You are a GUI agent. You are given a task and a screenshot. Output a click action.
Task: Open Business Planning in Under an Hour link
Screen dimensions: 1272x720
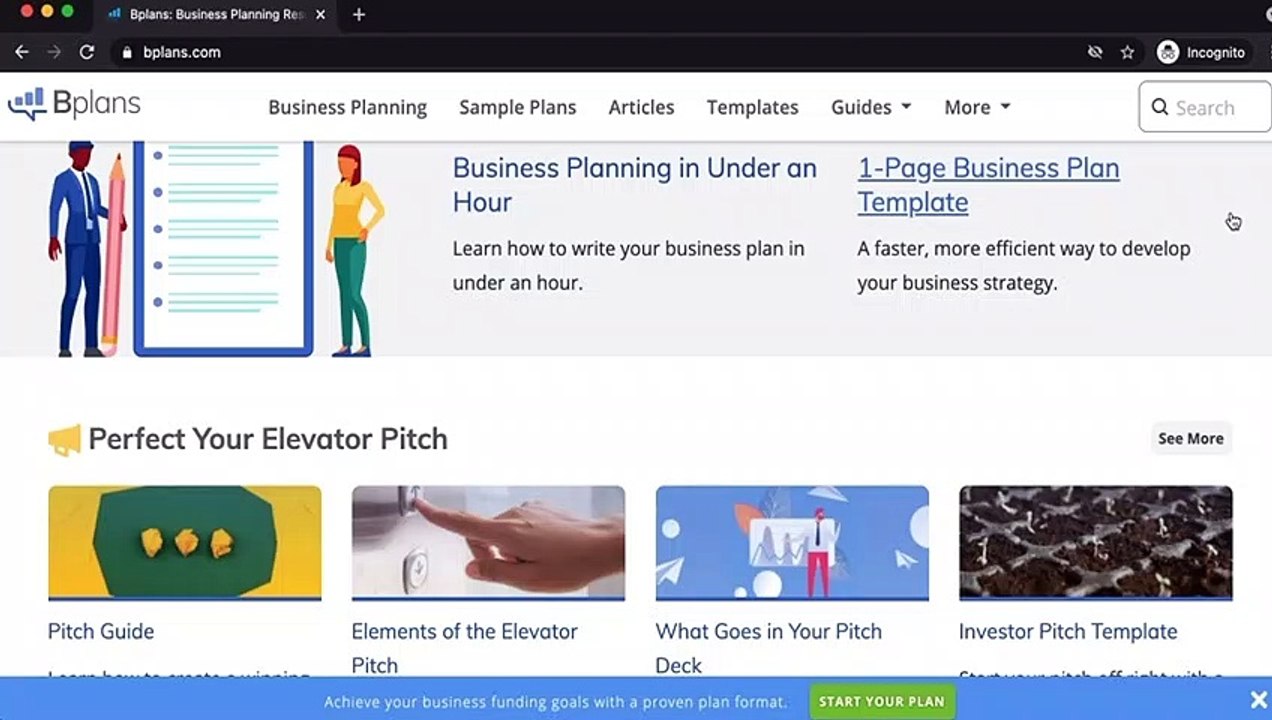[634, 185]
